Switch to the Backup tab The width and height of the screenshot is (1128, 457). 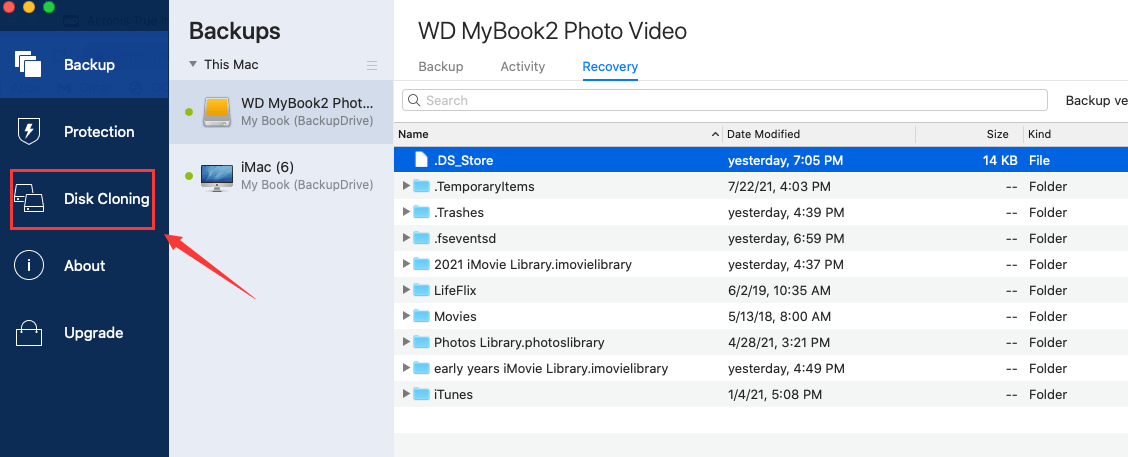tap(440, 66)
